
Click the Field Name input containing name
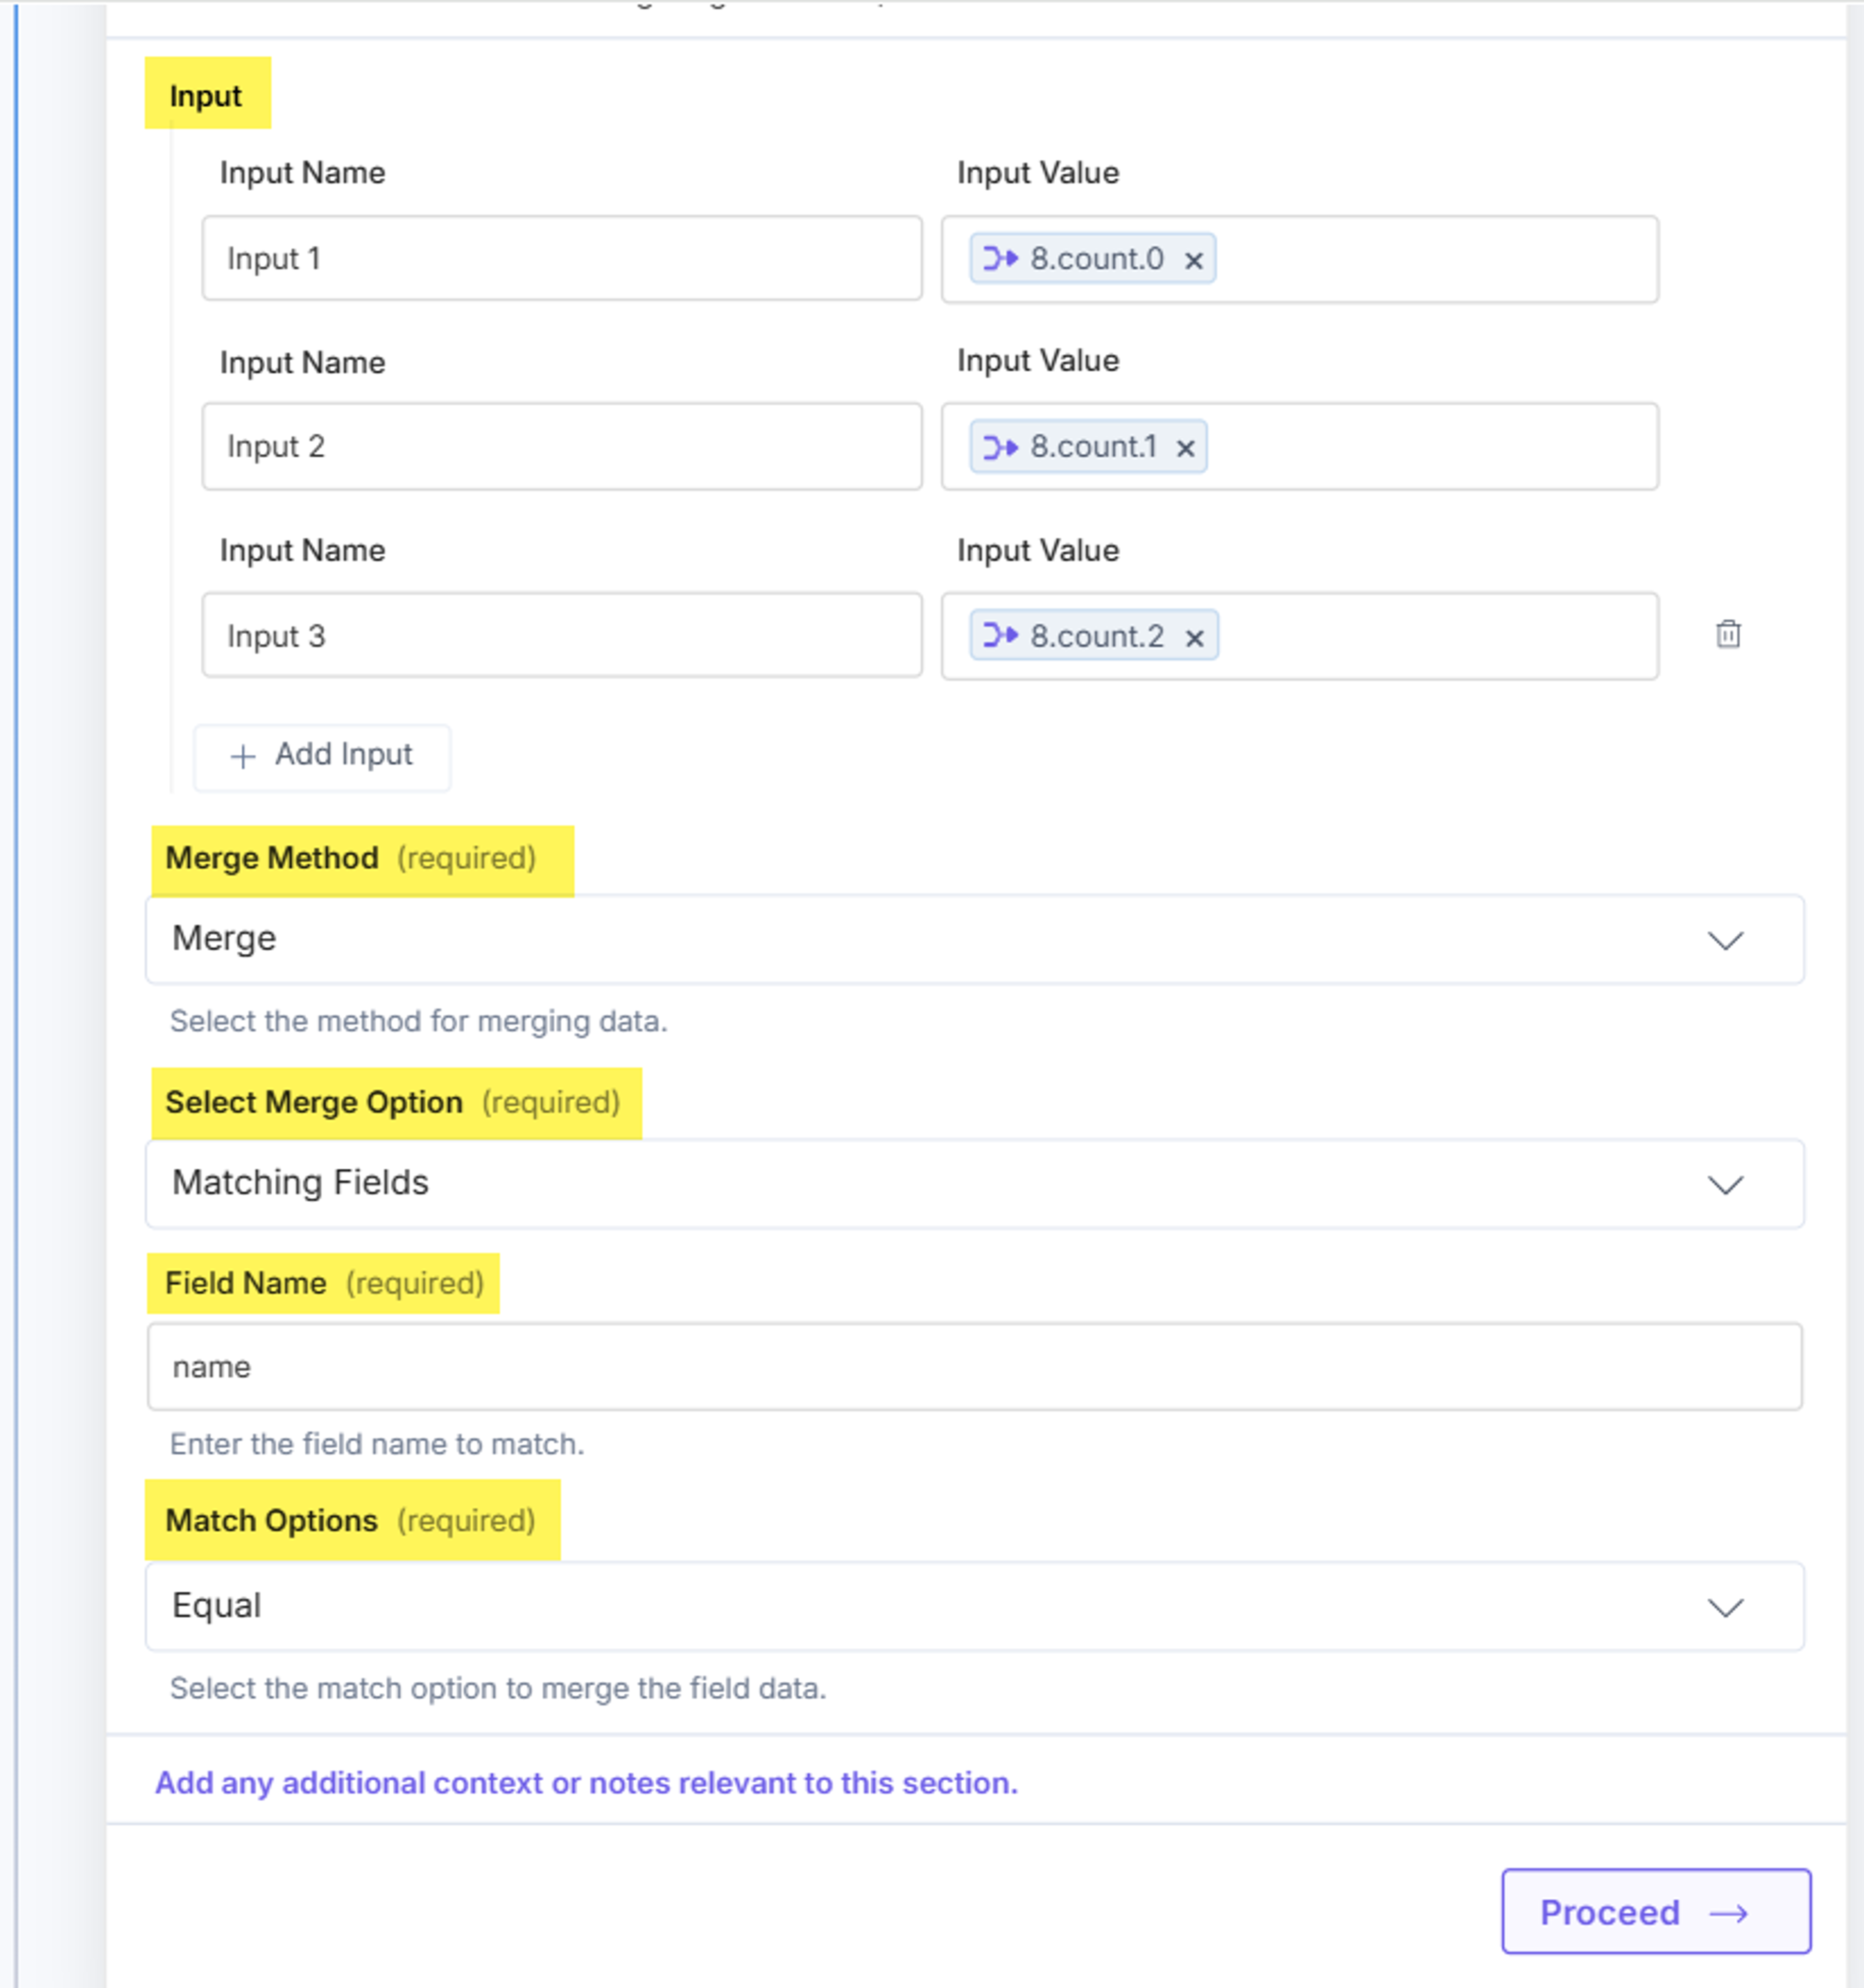(975, 1367)
